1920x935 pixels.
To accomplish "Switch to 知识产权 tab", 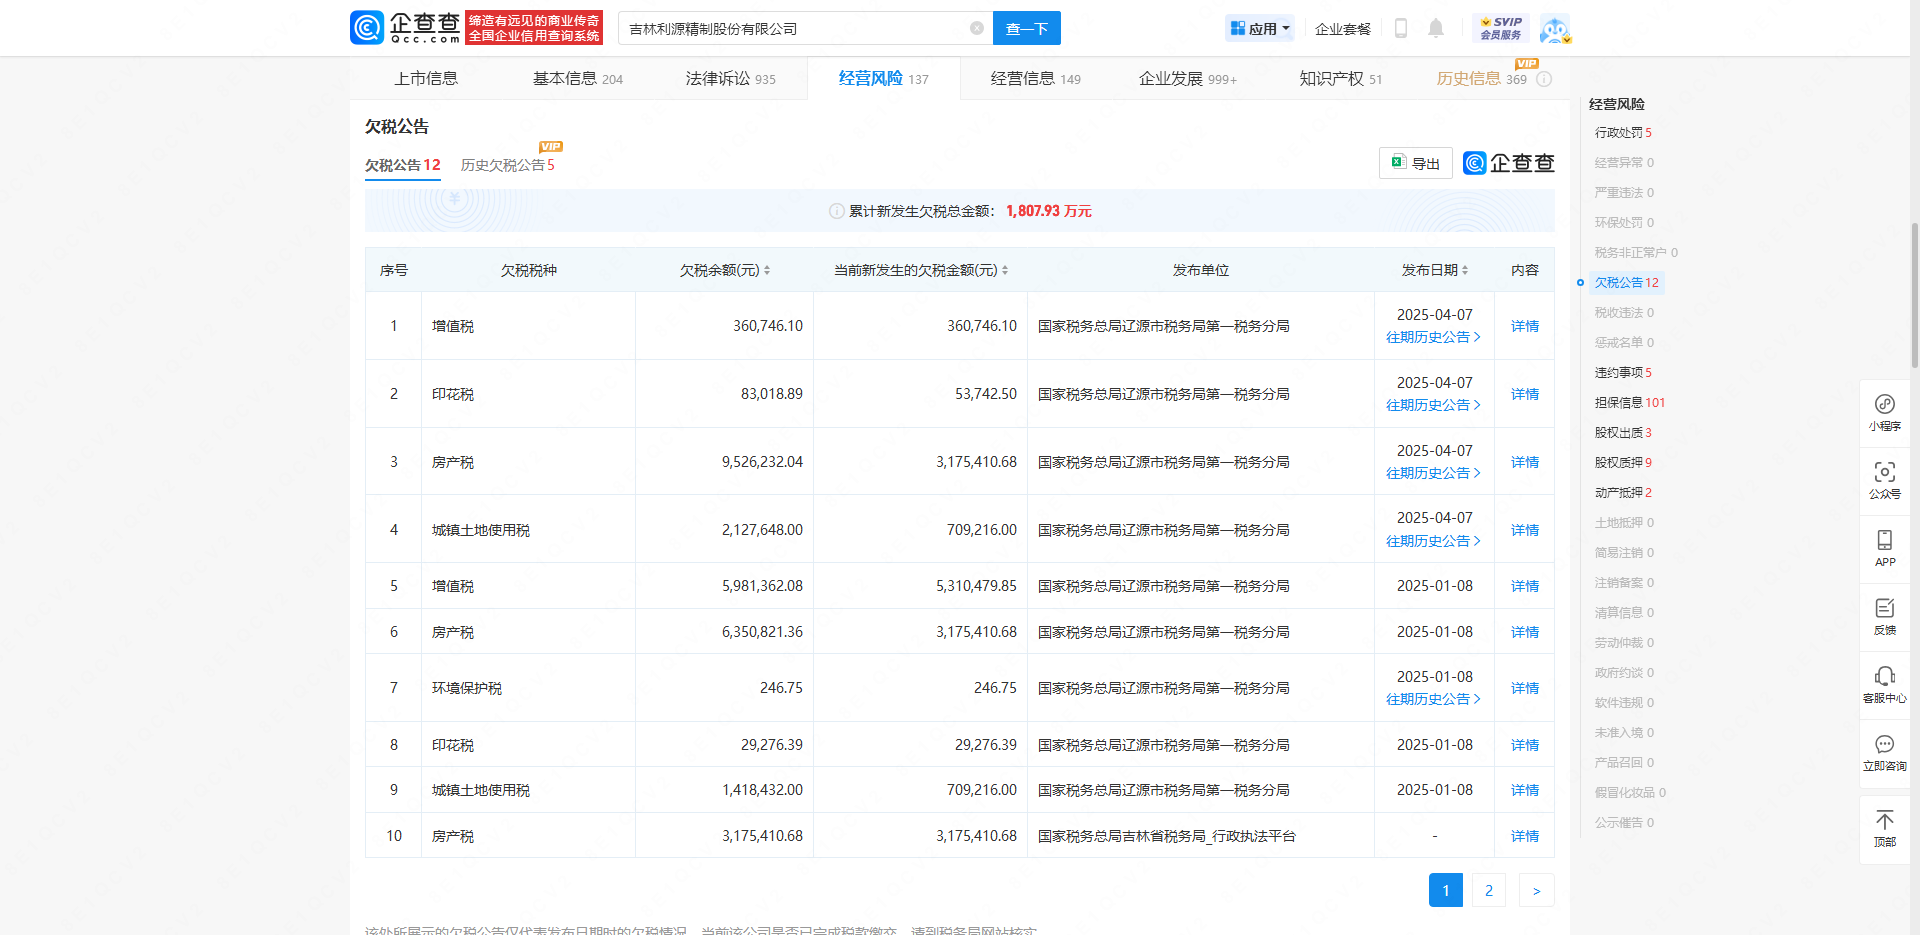I will pos(1341,79).
